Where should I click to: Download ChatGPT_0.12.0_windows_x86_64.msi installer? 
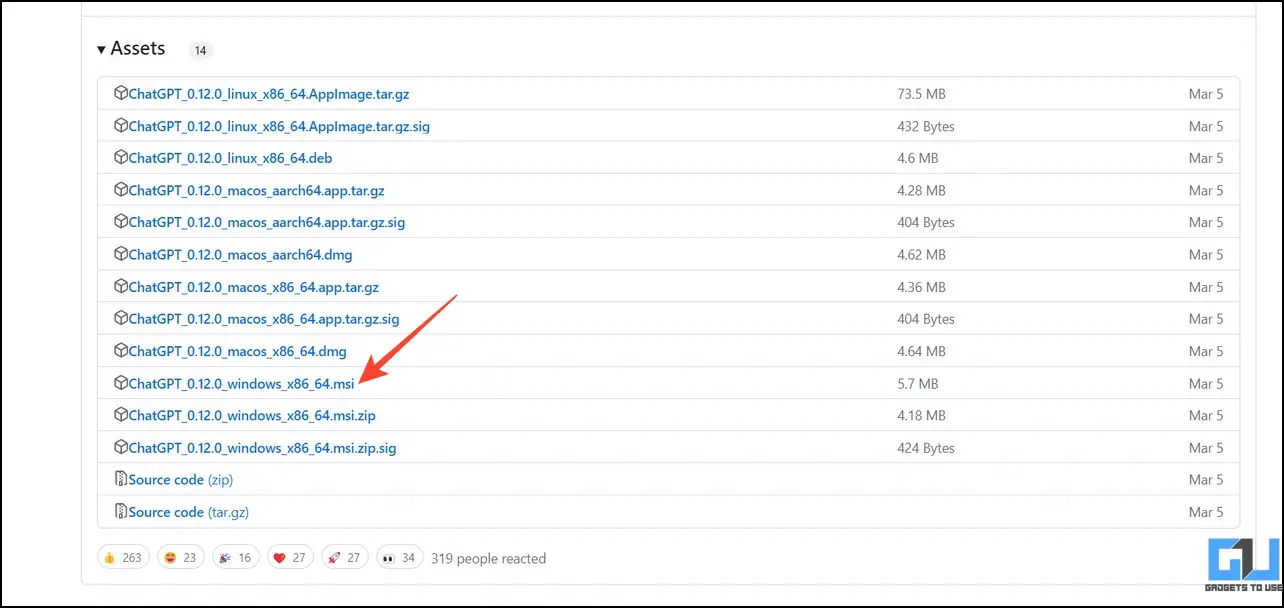point(242,383)
